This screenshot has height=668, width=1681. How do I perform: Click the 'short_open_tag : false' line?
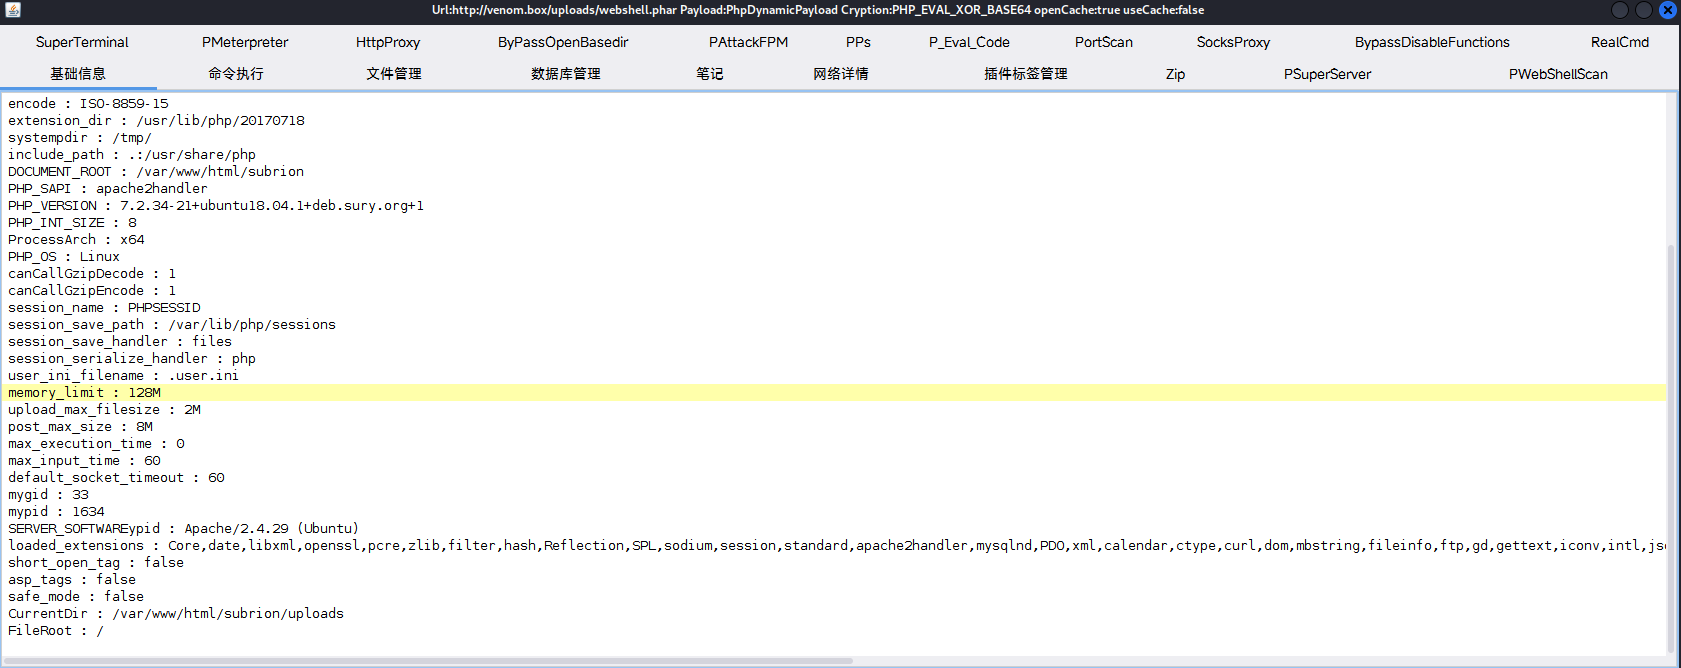[96, 563]
